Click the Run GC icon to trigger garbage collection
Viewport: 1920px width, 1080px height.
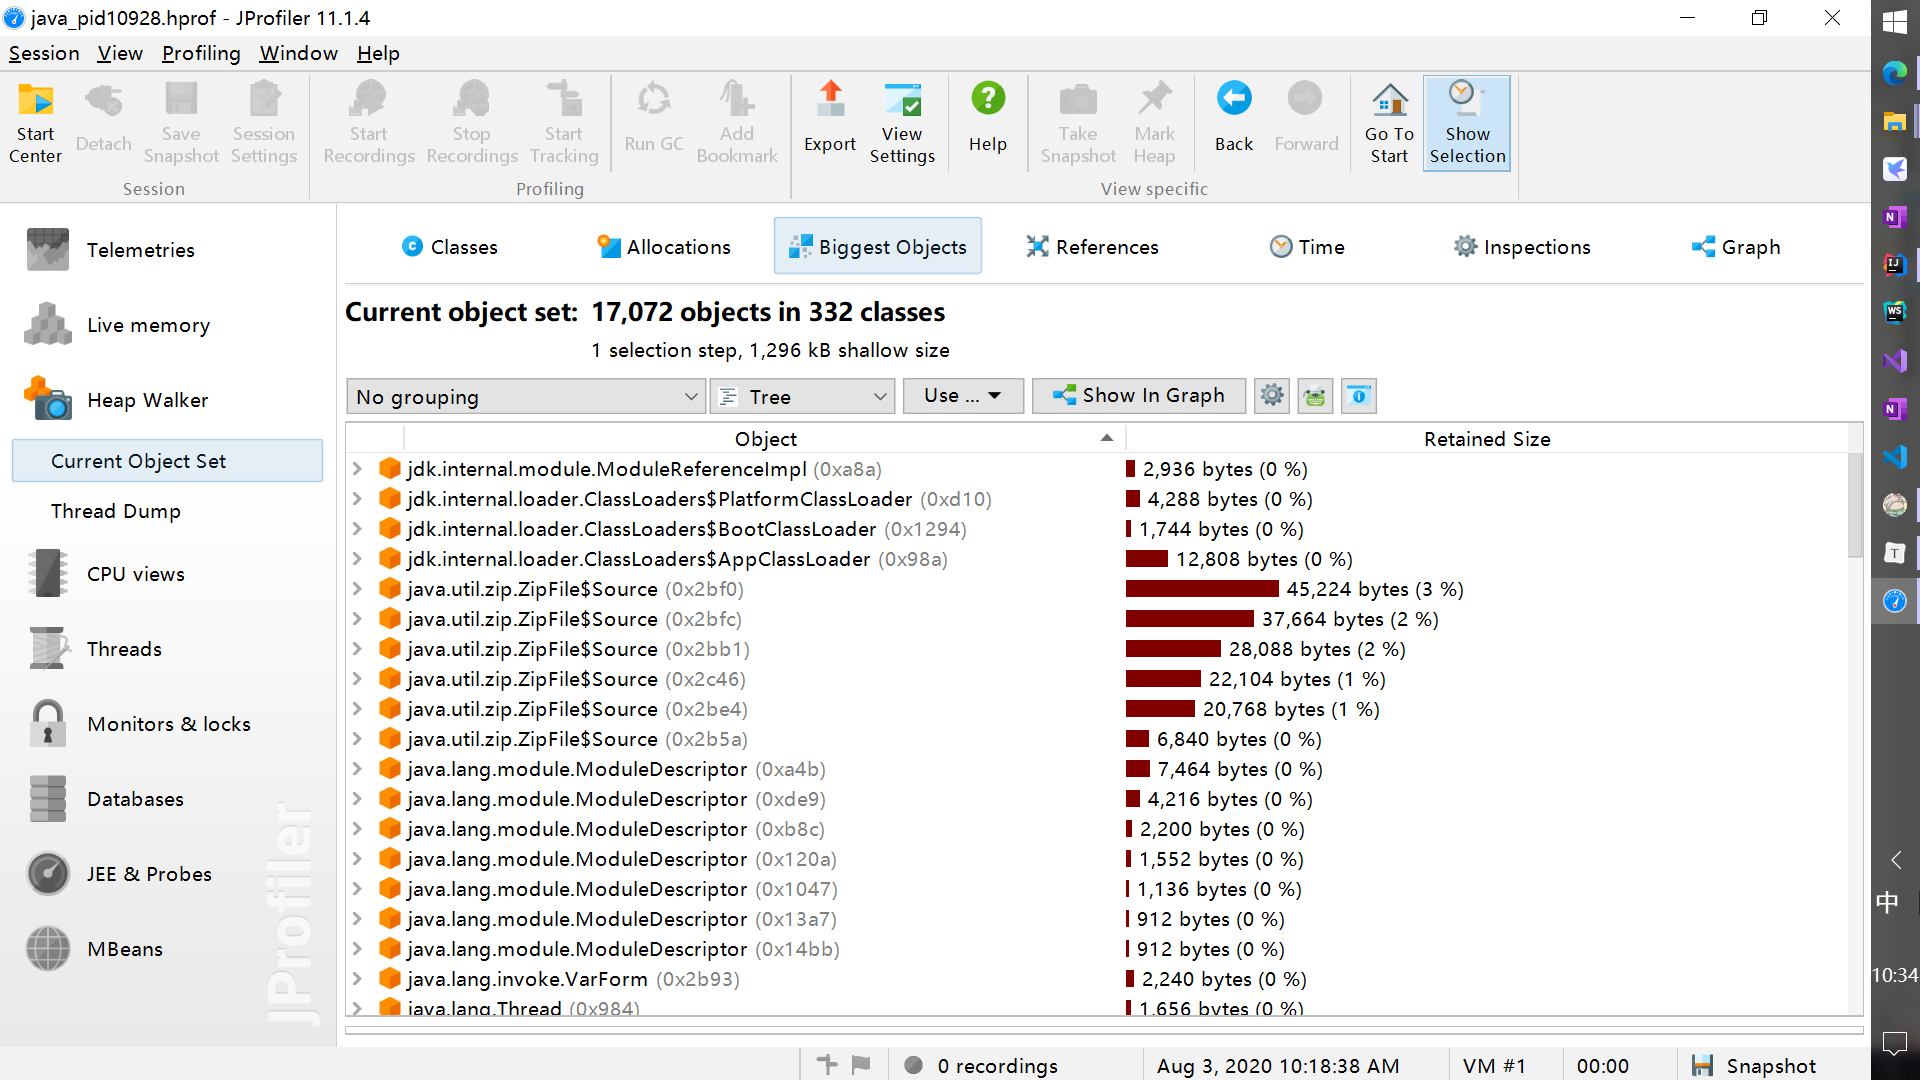click(654, 117)
